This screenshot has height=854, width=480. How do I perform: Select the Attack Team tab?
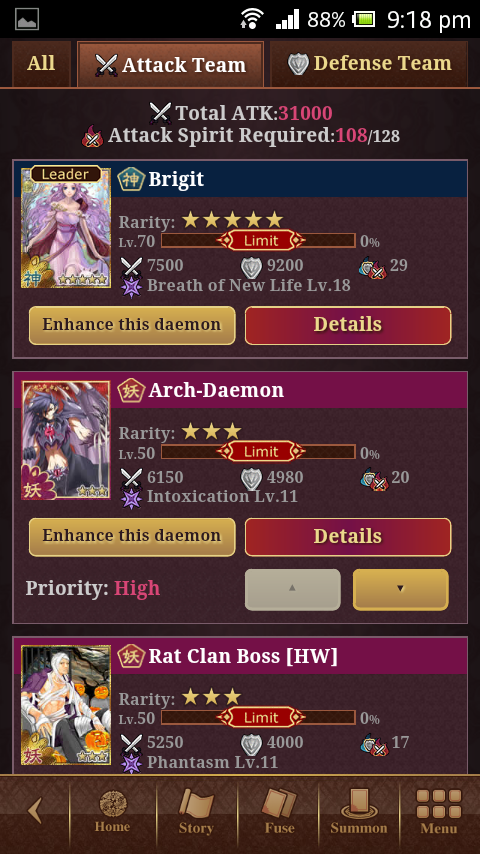point(171,64)
